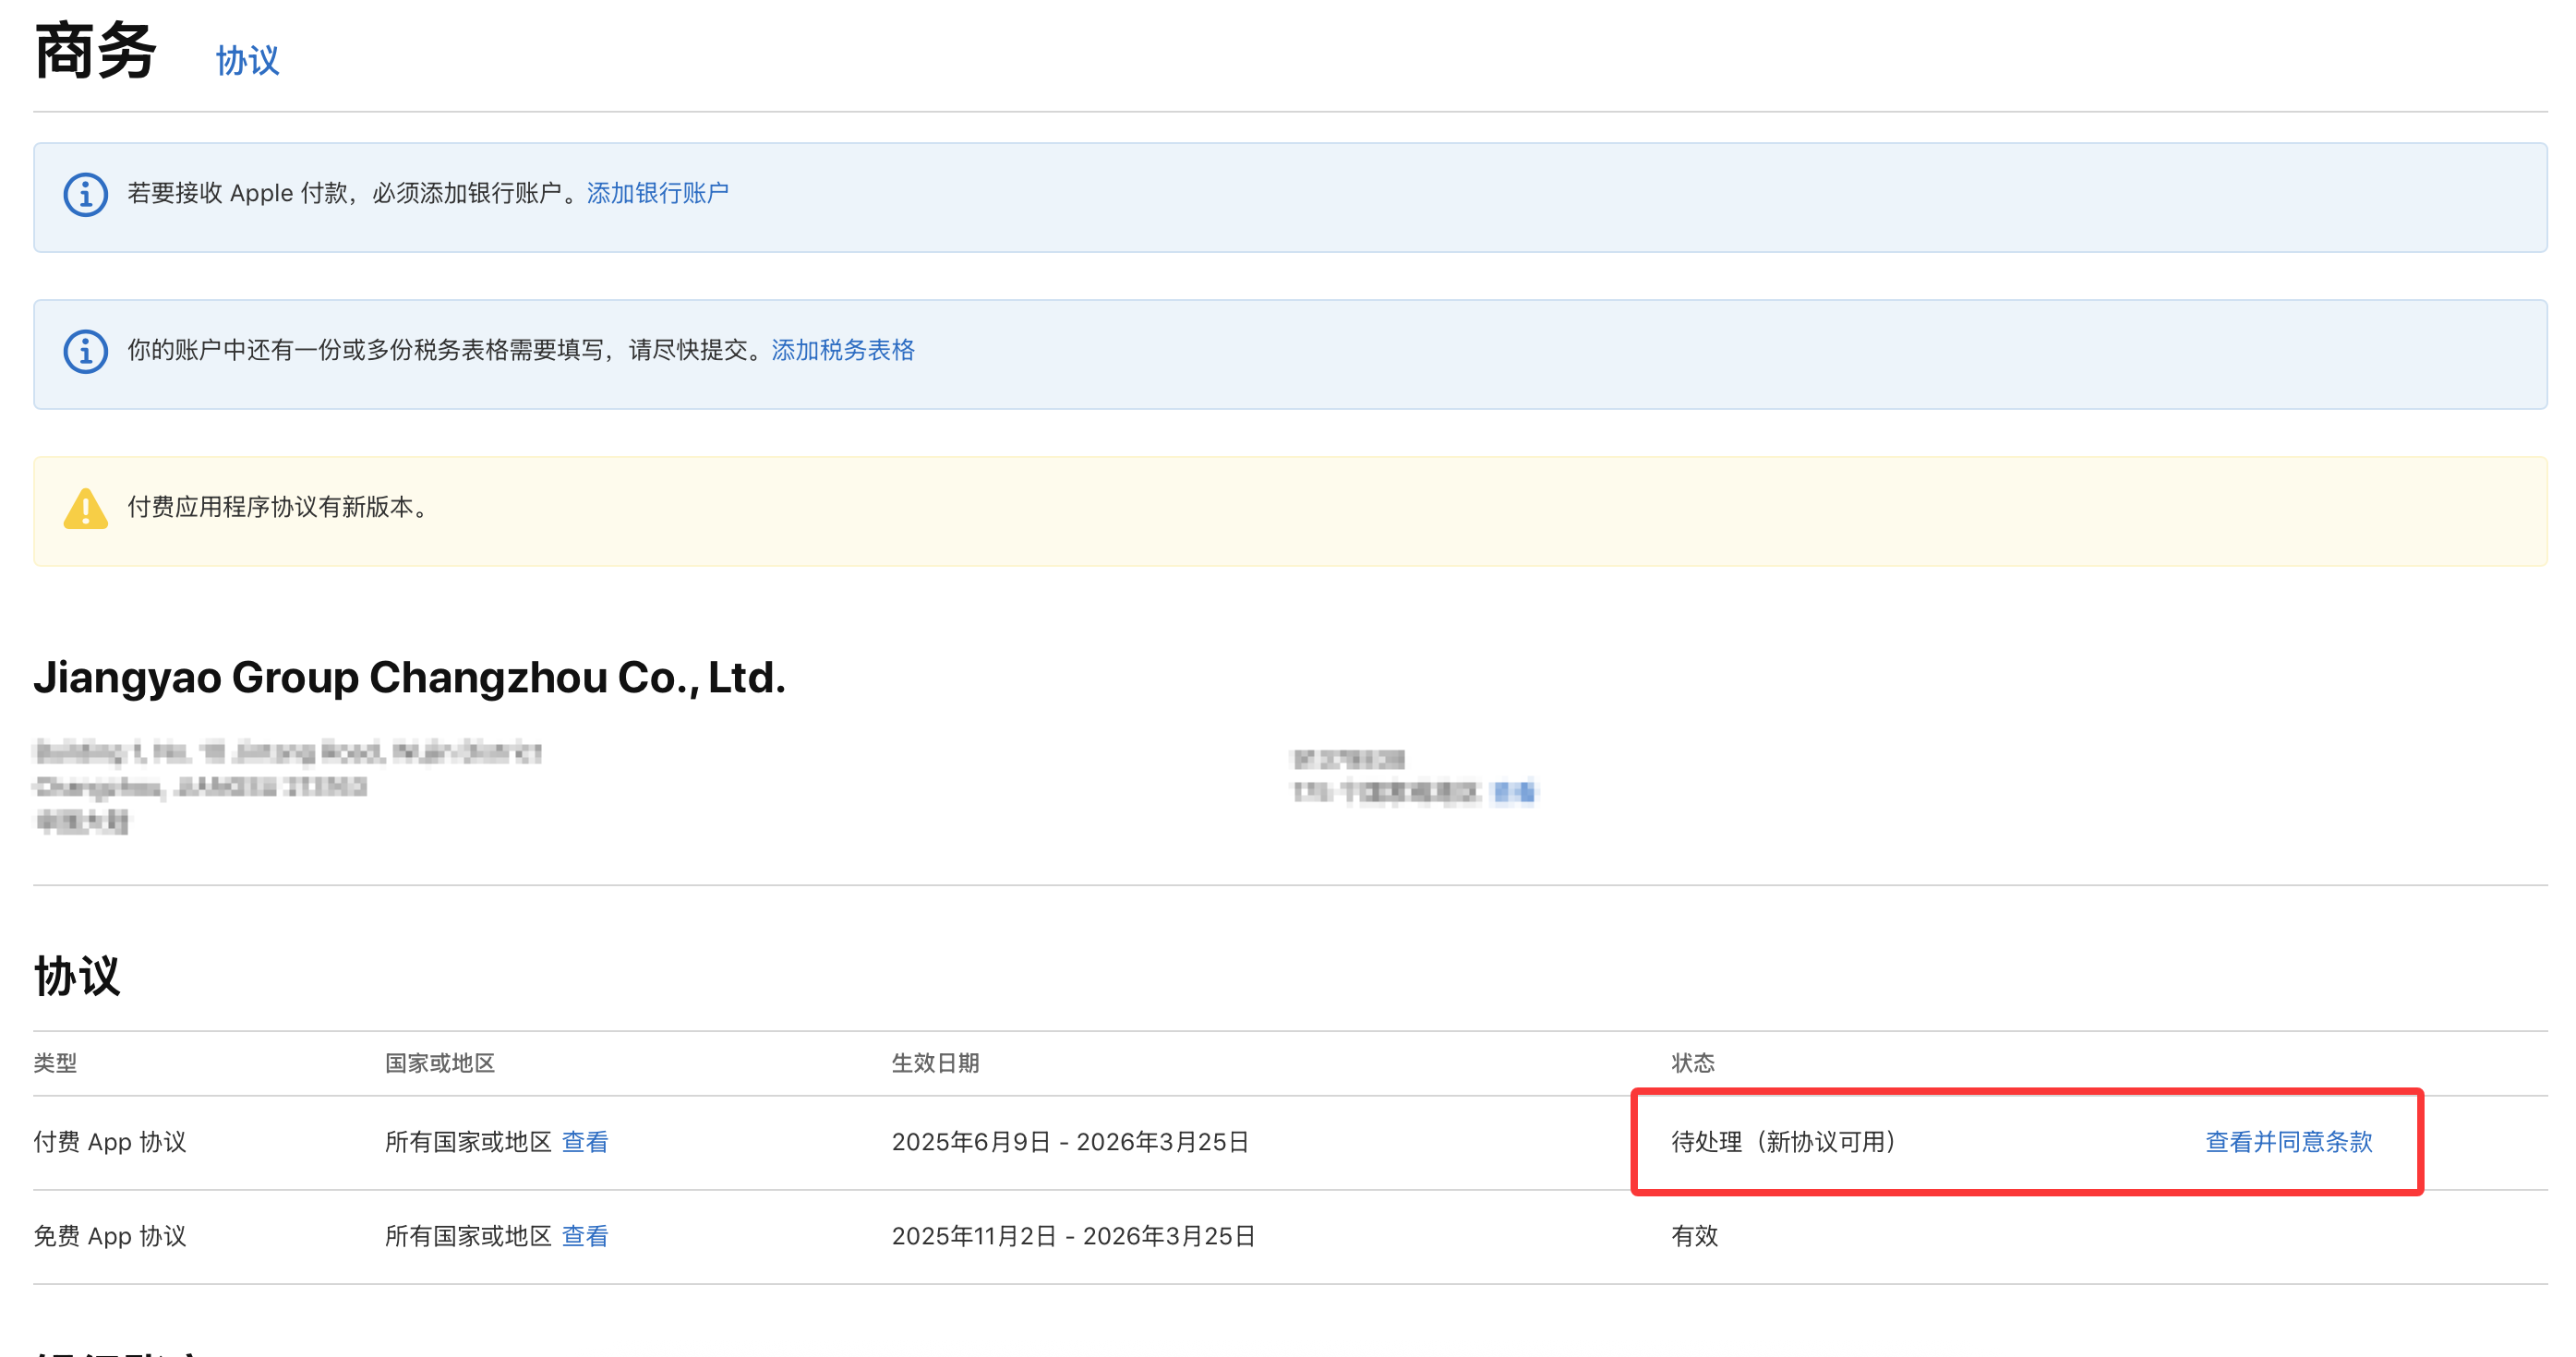
Task: Click 查看 link in 免费 App 协议 row
Action: coord(584,1236)
